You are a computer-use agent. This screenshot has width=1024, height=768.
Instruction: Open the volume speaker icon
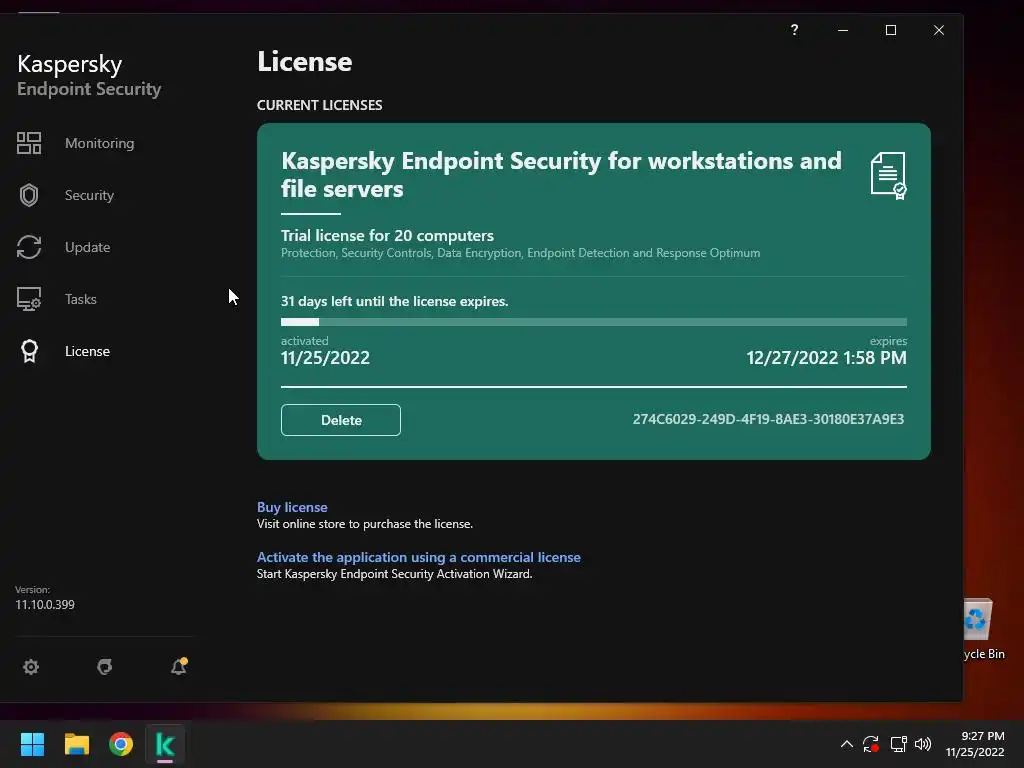pyautogui.click(x=923, y=744)
